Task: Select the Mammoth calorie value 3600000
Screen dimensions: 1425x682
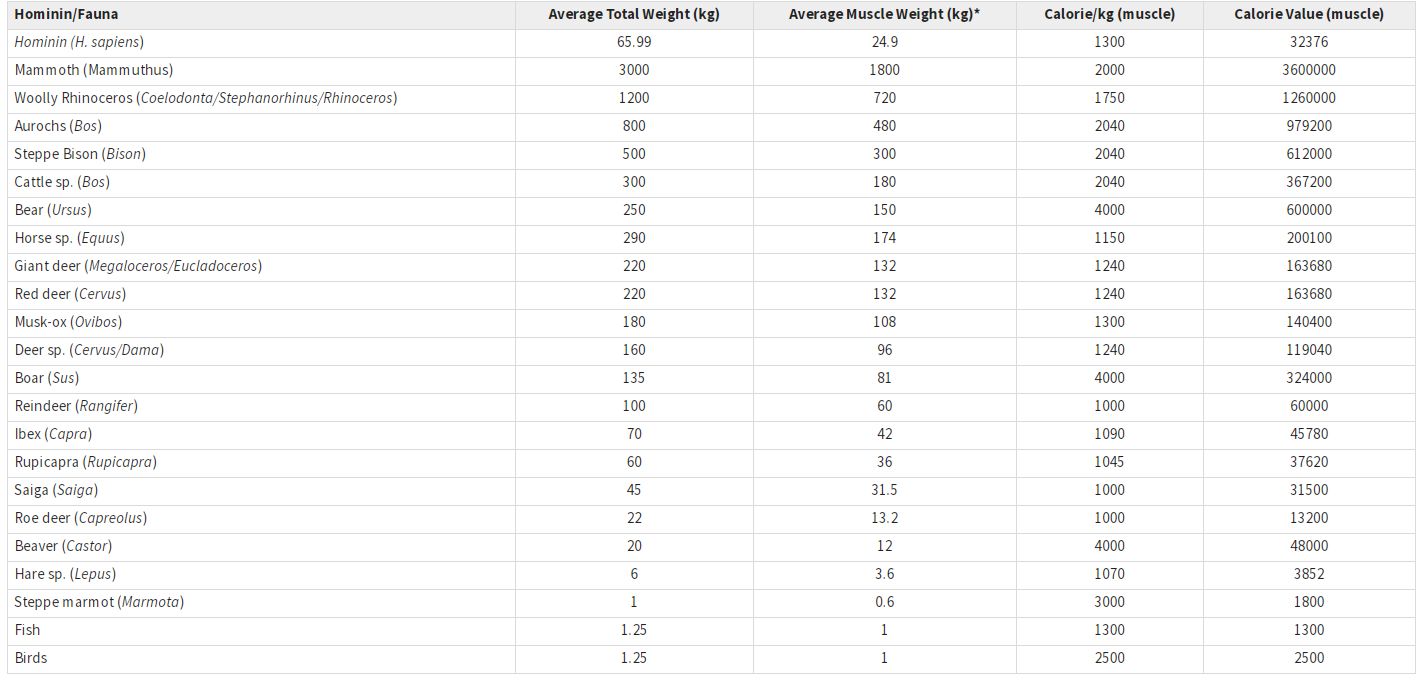Action: click(x=1309, y=70)
